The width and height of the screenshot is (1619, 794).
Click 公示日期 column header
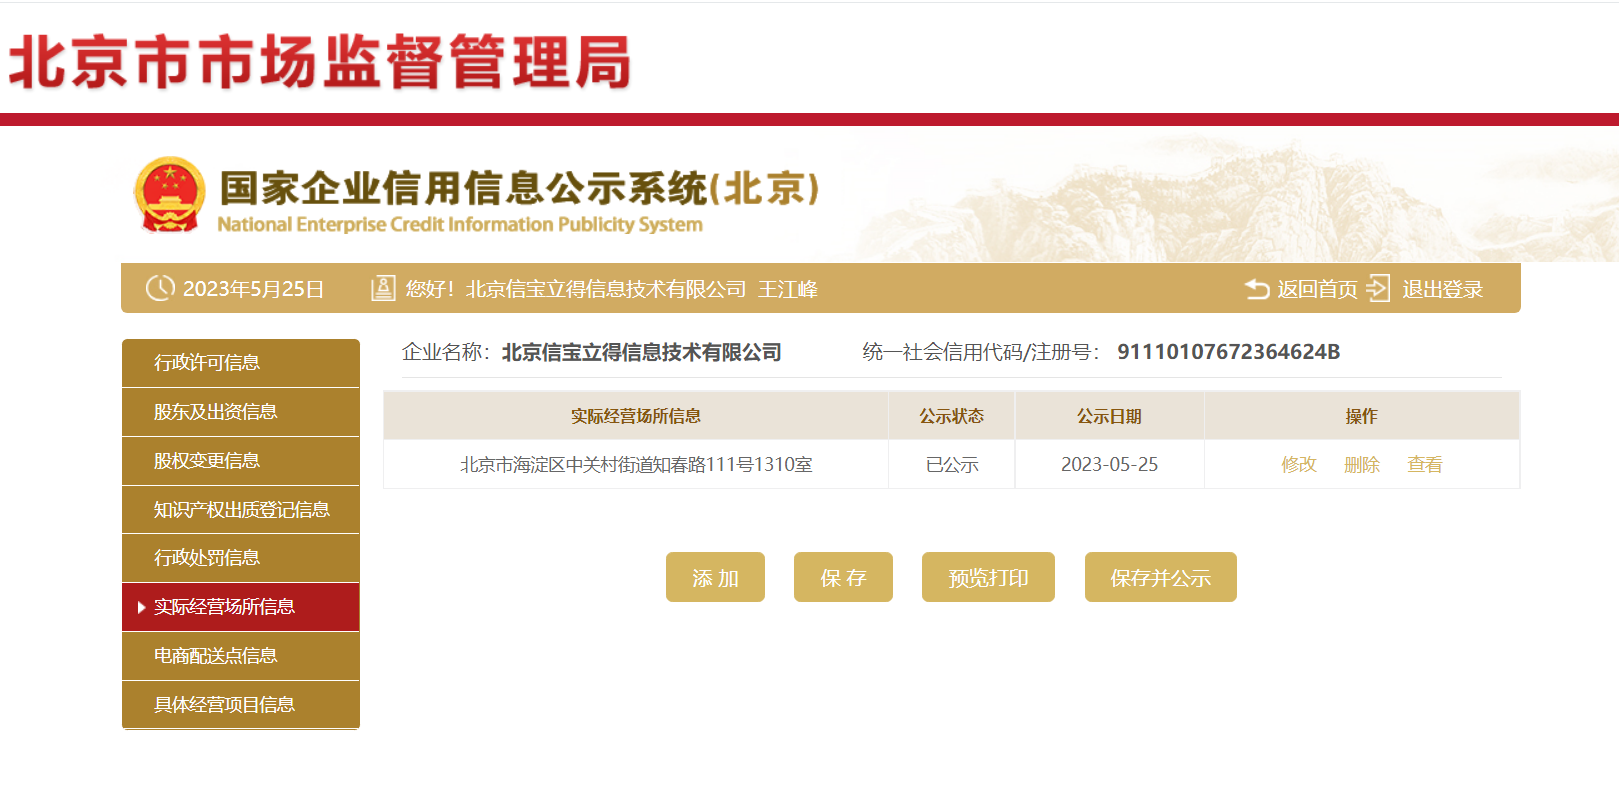pyautogui.click(x=1110, y=416)
